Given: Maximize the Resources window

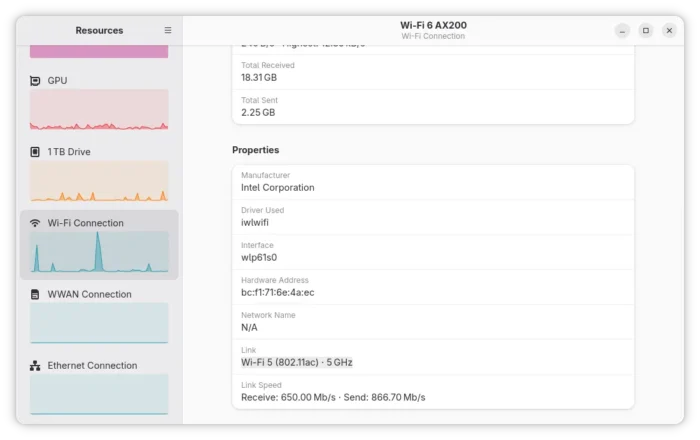Looking at the screenshot, I should (x=646, y=30).
